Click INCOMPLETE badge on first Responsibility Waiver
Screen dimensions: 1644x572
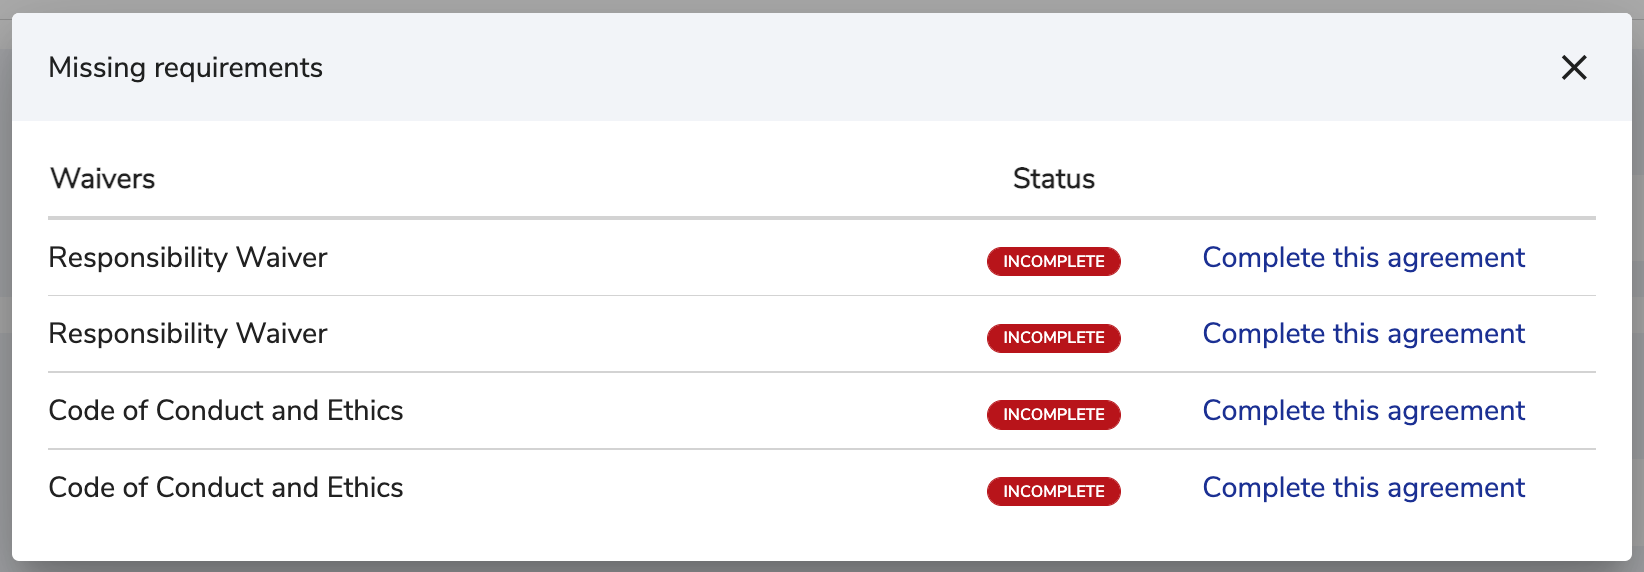click(1053, 261)
